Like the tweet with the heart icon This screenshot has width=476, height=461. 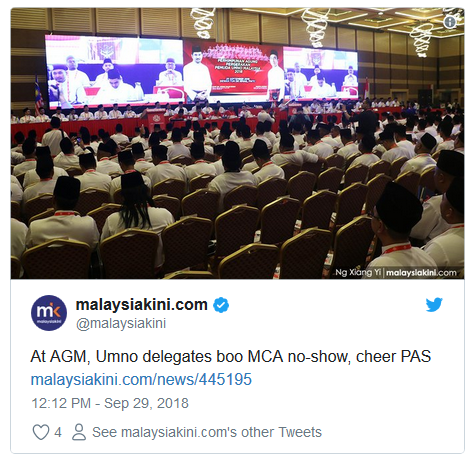41,432
